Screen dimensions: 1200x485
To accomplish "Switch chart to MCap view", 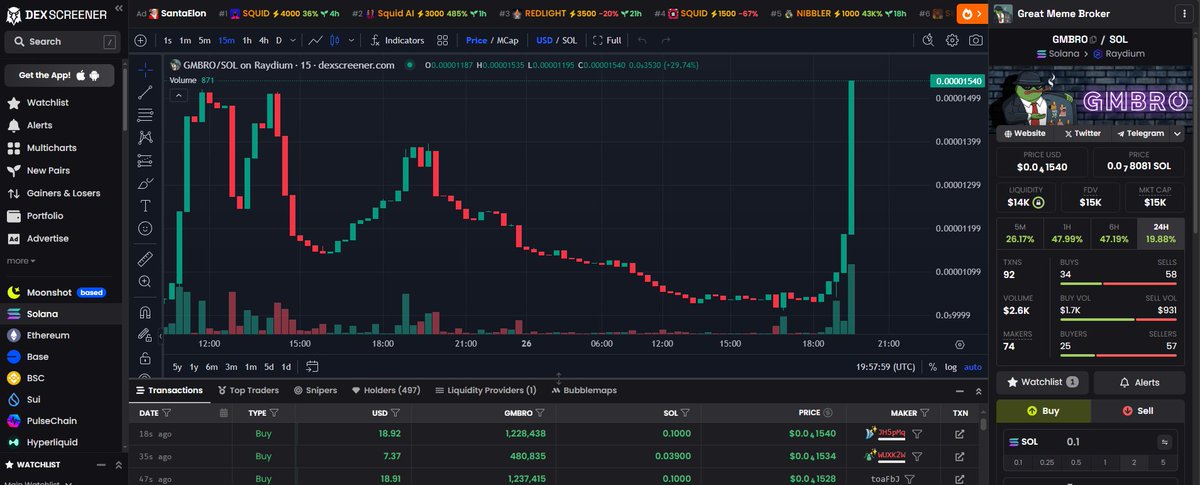I will pos(508,40).
